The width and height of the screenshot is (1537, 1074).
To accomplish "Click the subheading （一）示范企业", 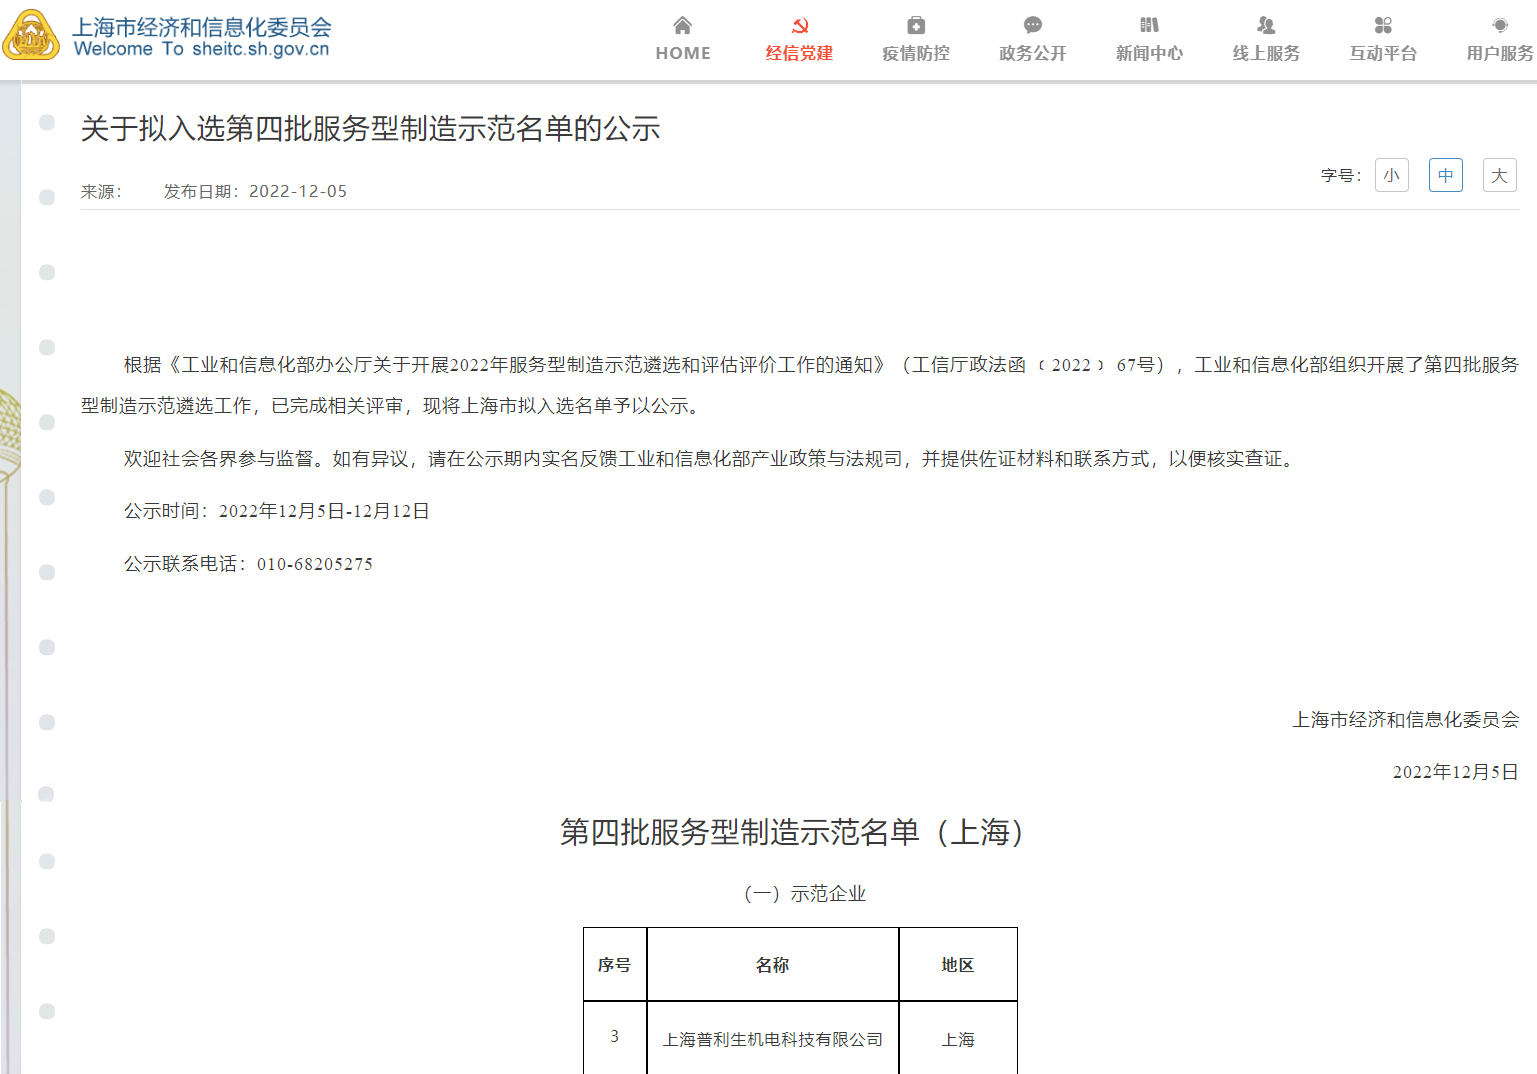I will 804,894.
